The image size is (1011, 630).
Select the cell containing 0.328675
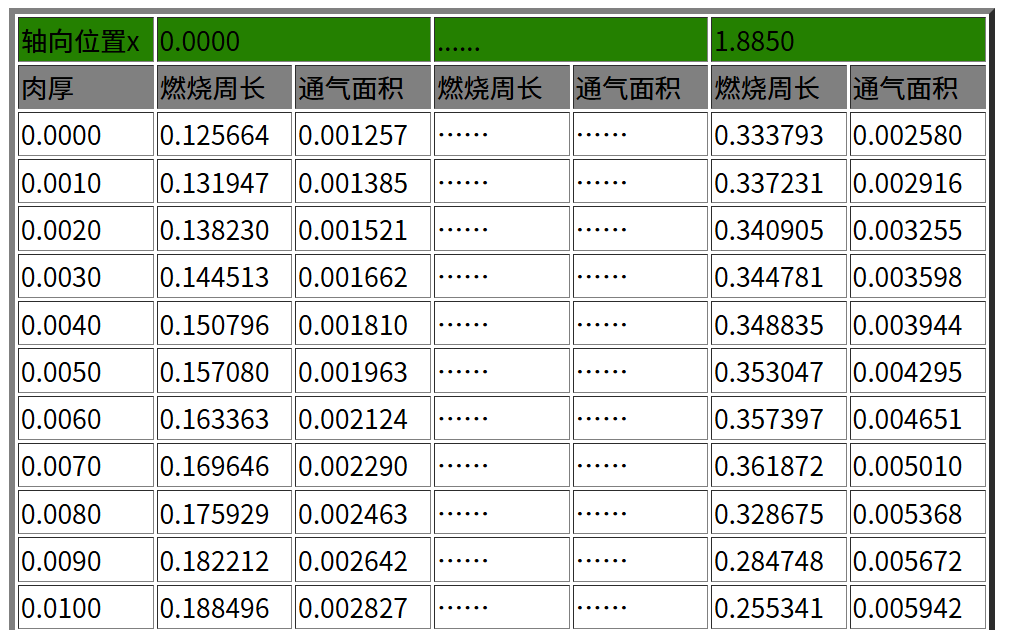pyautogui.click(x=778, y=514)
